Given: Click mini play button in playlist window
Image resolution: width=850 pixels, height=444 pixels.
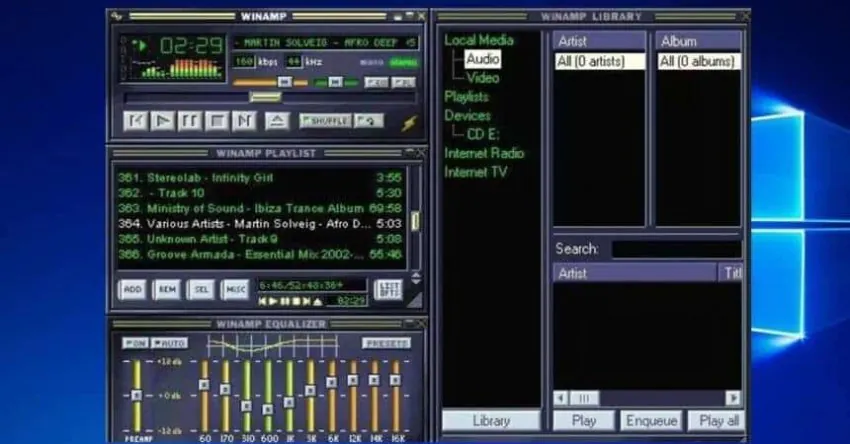Looking at the screenshot, I should pyautogui.click(x=273, y=301).
